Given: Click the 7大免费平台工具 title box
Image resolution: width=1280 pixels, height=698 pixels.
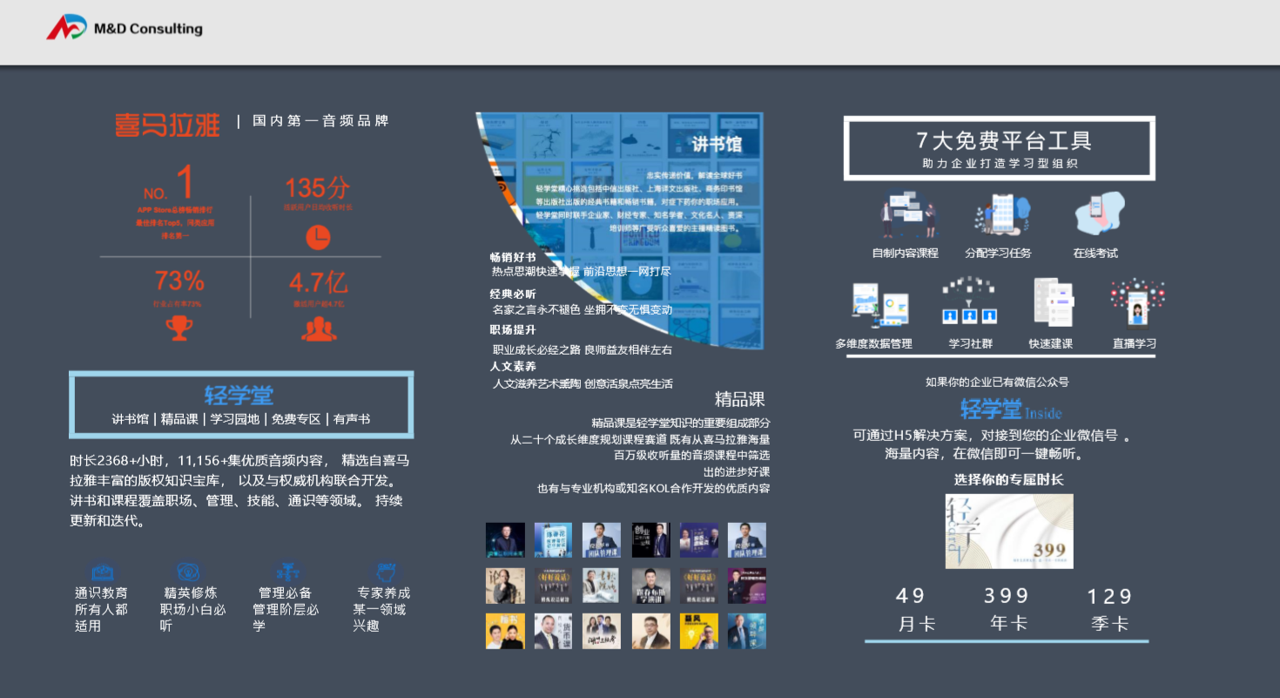Looking at the screenshot, I should (1000, 148).
